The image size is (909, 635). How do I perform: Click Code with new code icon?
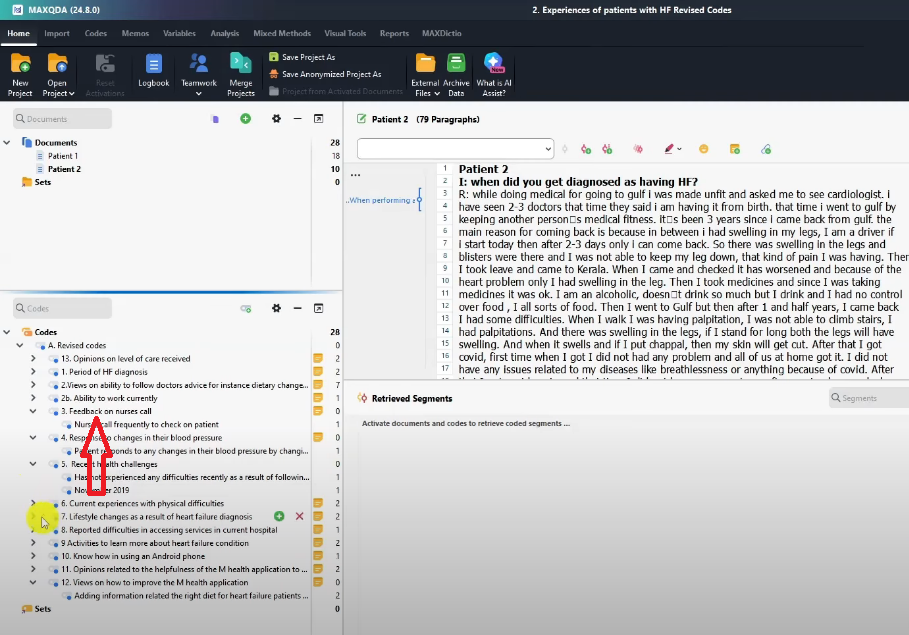tap(586, 150)
